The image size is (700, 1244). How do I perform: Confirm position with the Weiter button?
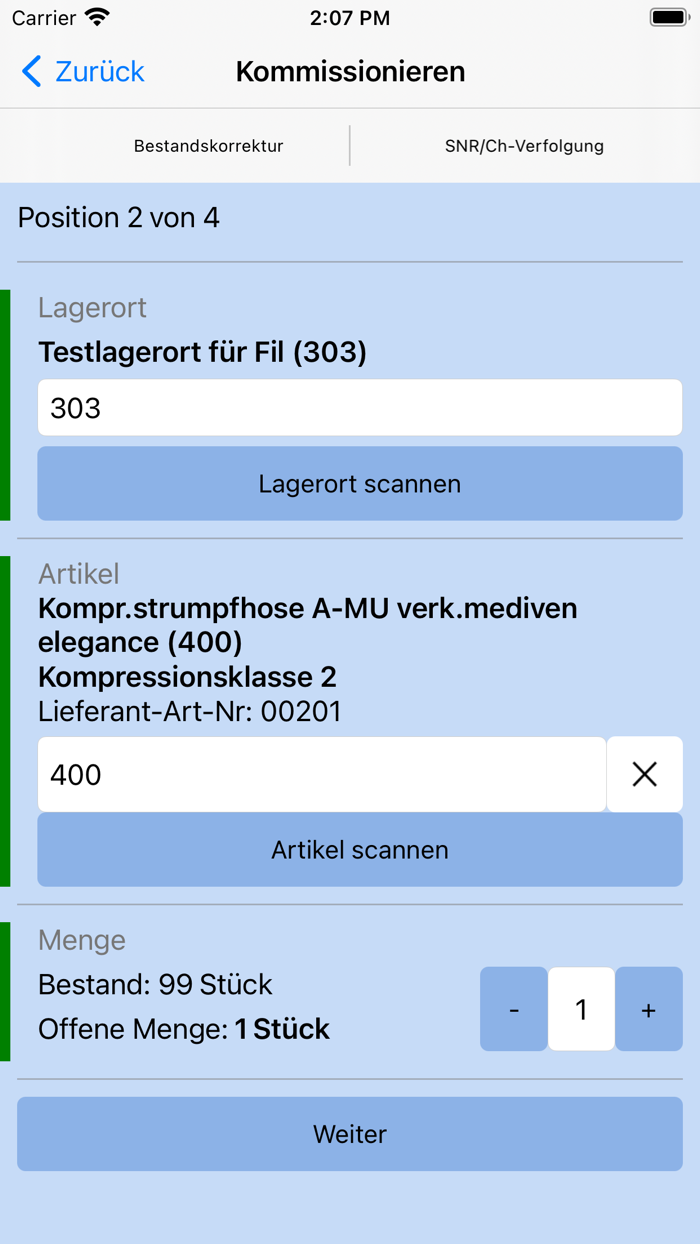pos(350,1134)
